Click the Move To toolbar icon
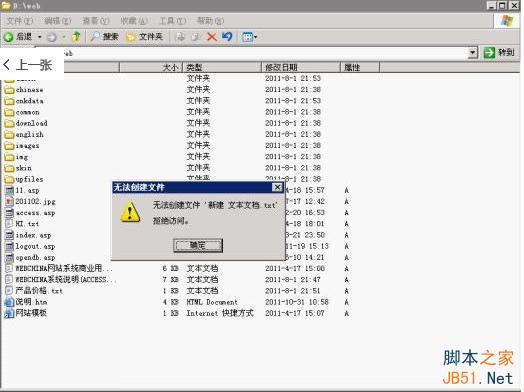The image size is (524, 392). click(180, 37)
